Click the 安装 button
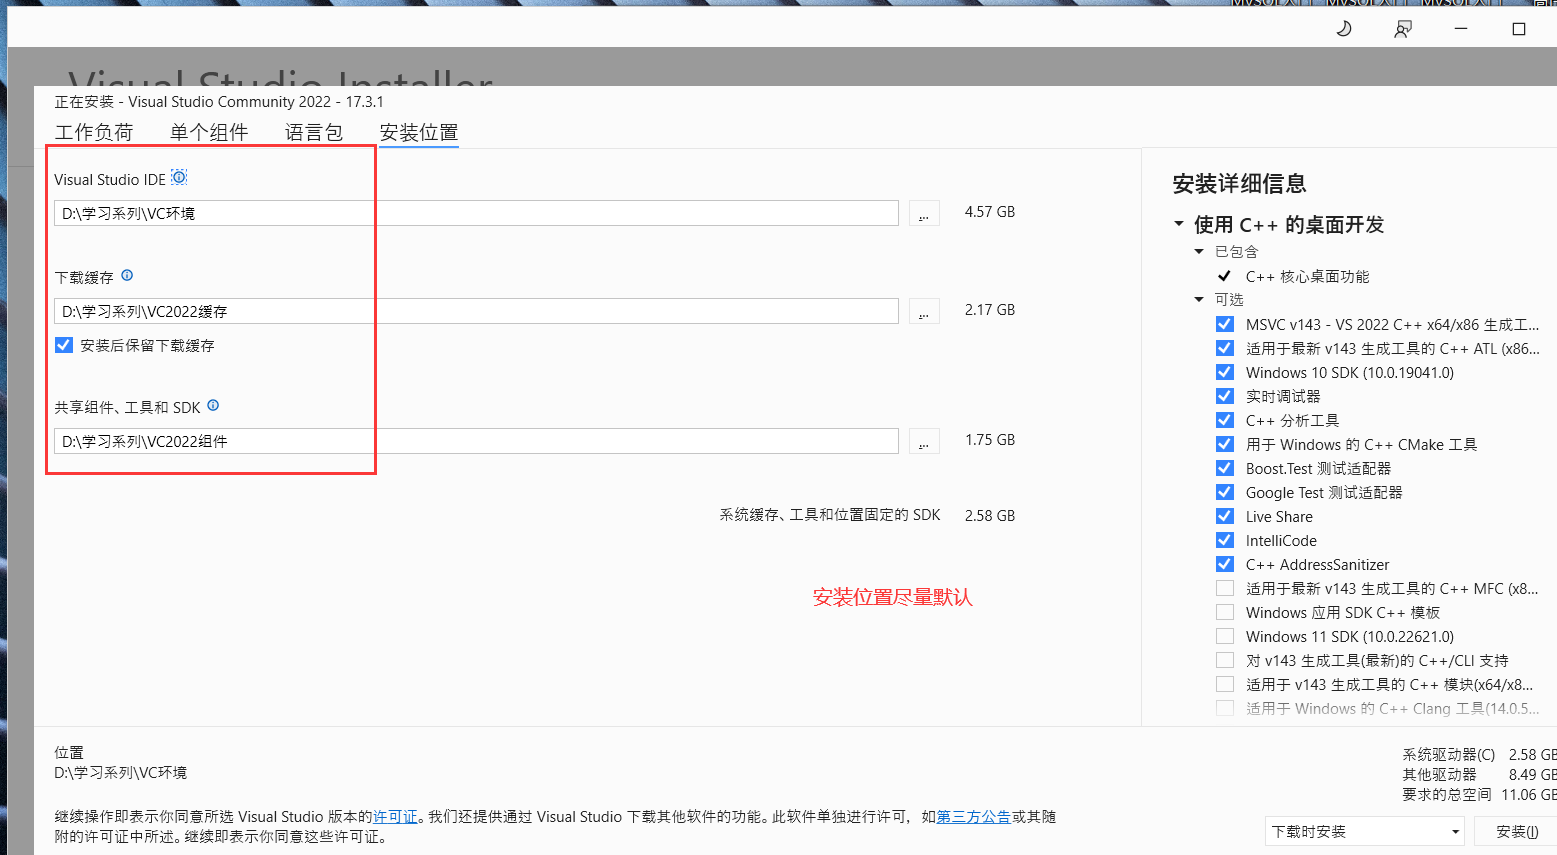1557x855 pixels. (1517, 831)
